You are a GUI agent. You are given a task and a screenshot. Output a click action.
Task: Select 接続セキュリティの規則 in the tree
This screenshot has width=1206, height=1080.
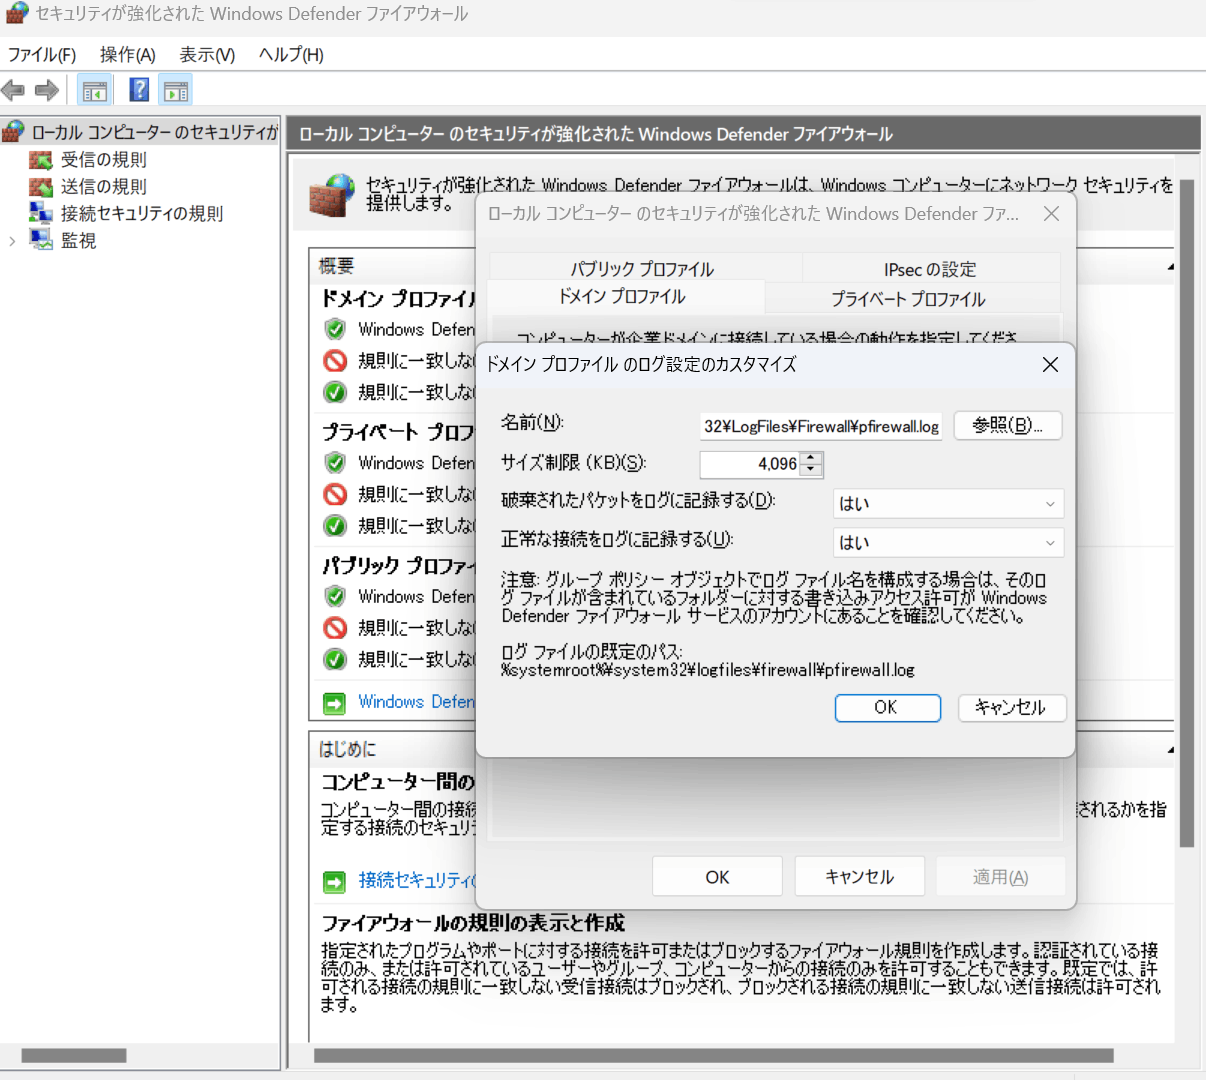click(141, 214)
